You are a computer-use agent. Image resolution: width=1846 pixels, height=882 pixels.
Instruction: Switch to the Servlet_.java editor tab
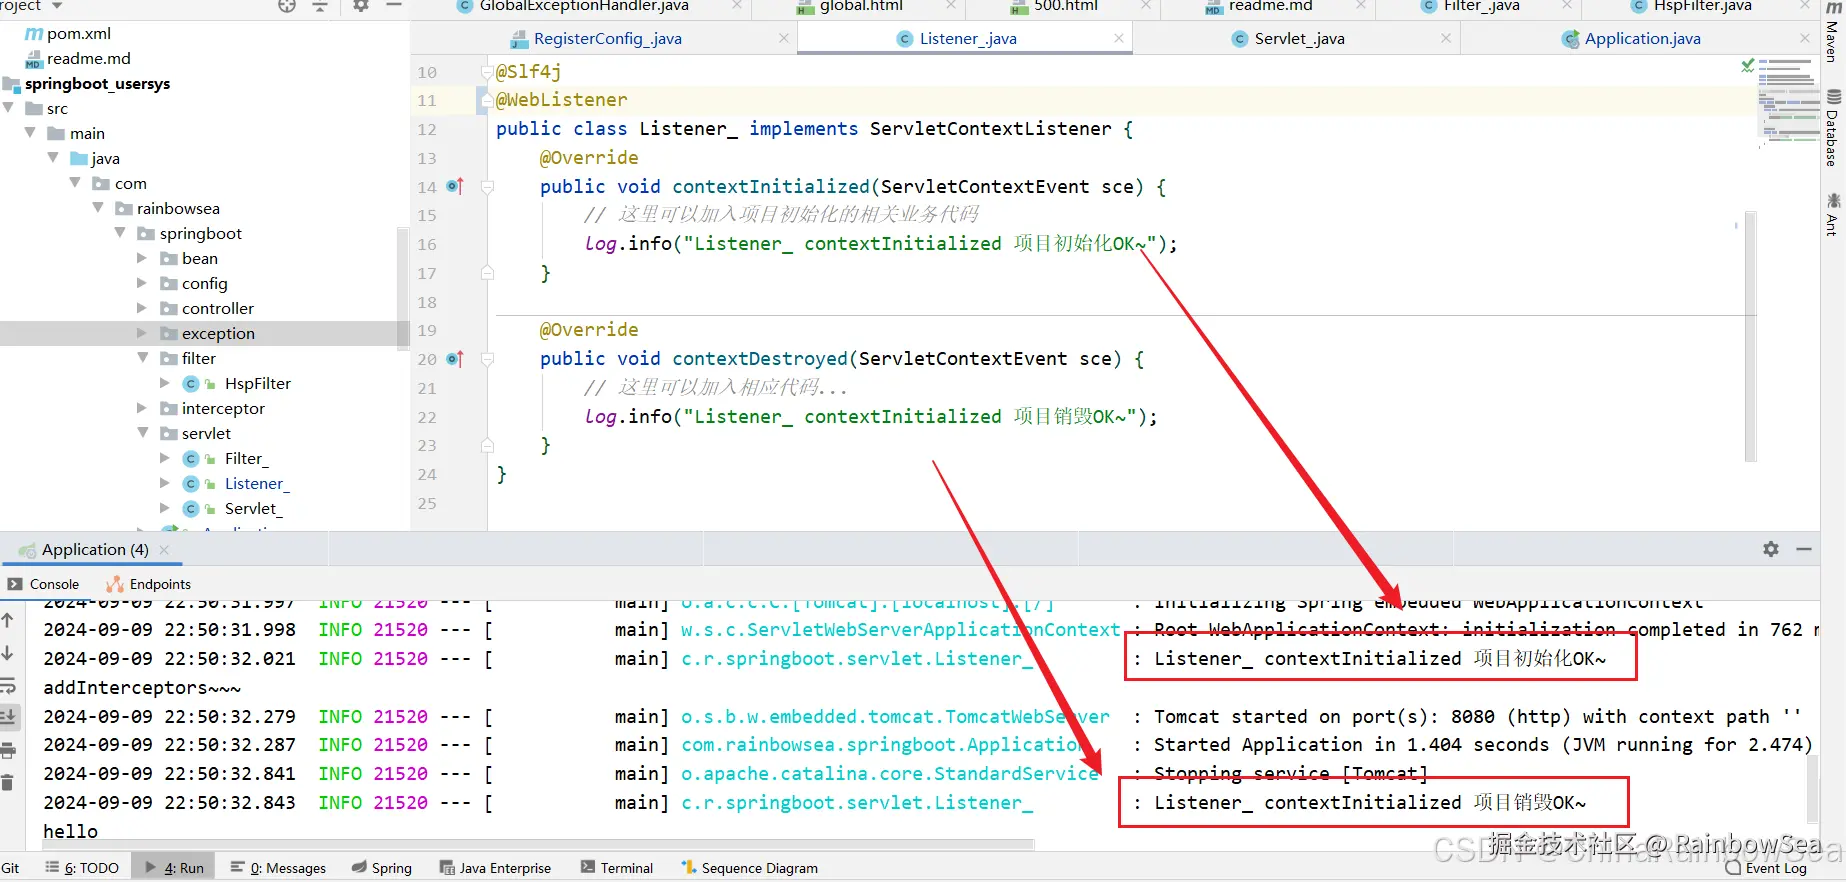click(1299, 39)
